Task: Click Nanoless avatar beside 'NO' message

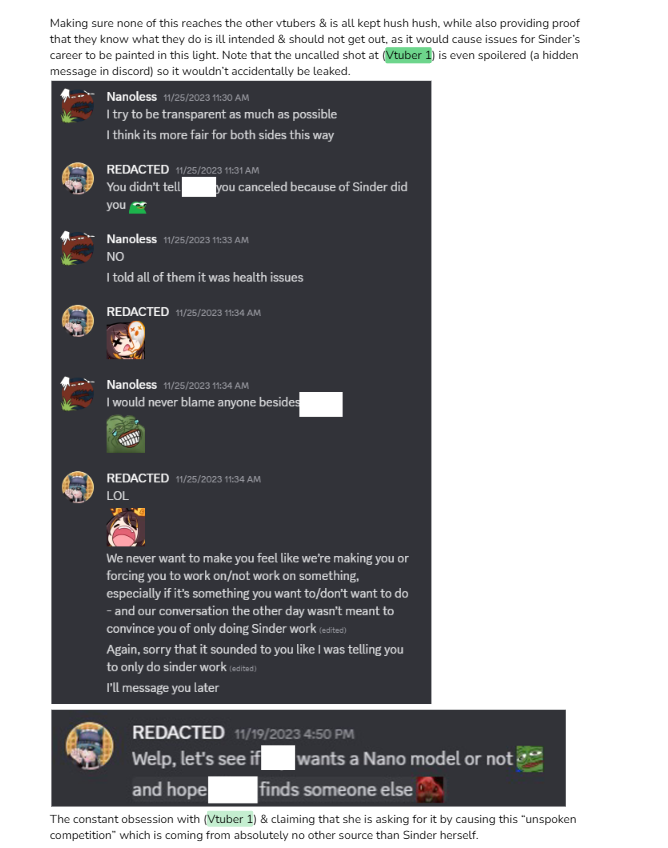Action: point(77,248)
